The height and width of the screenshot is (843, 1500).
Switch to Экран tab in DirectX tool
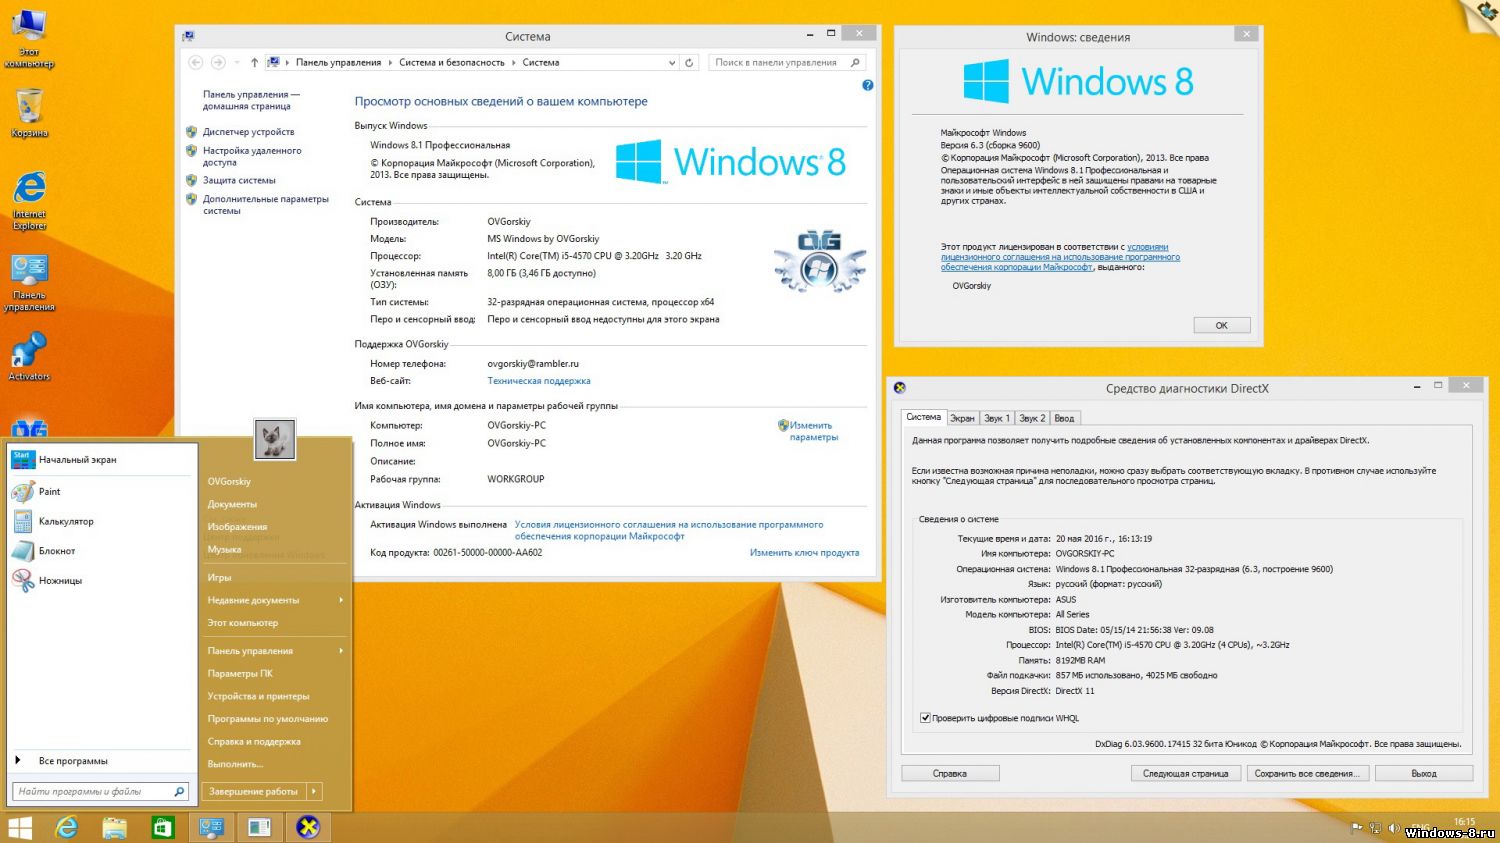pyautogui.click(x=962, y=418)
